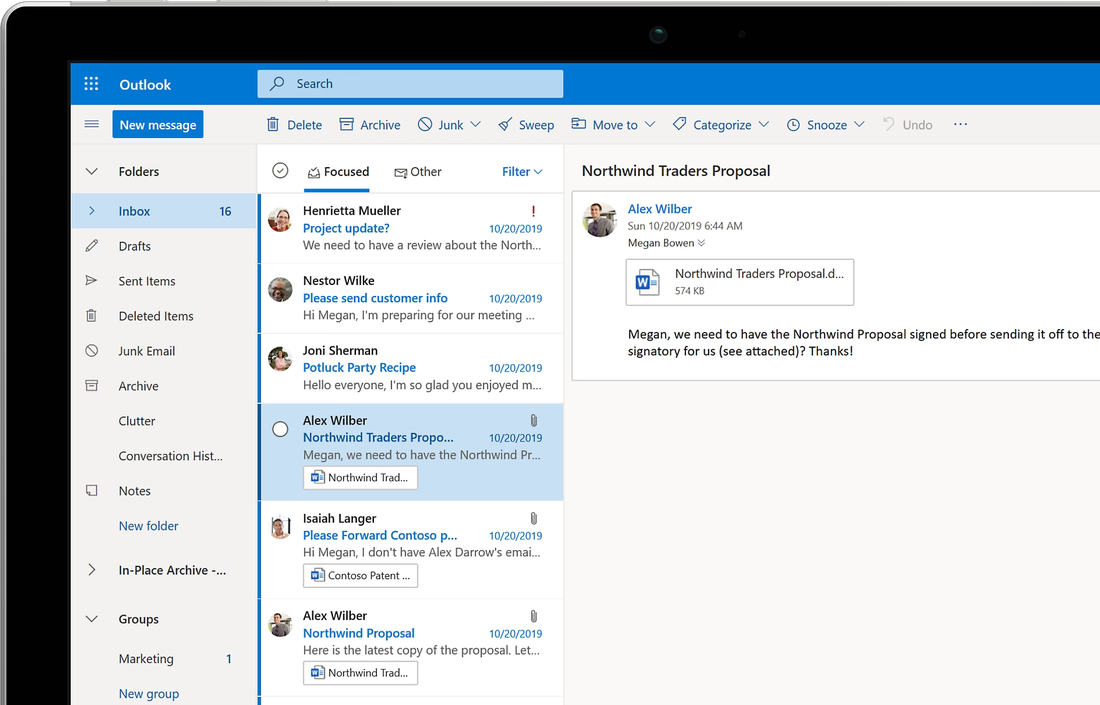The height and width of the screenshot is (705, 1100).
Task: Click the Archive folder icon in sidebar
Action: (91, 386)
